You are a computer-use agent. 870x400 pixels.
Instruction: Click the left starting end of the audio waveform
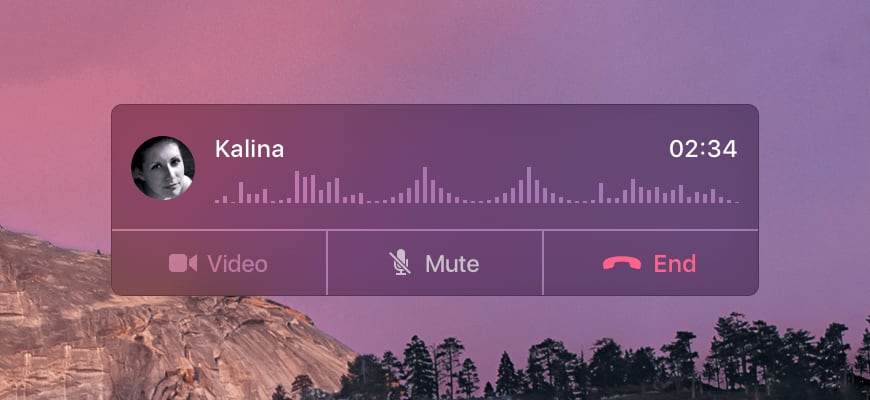pyautogui.click(x=218, y=201)
